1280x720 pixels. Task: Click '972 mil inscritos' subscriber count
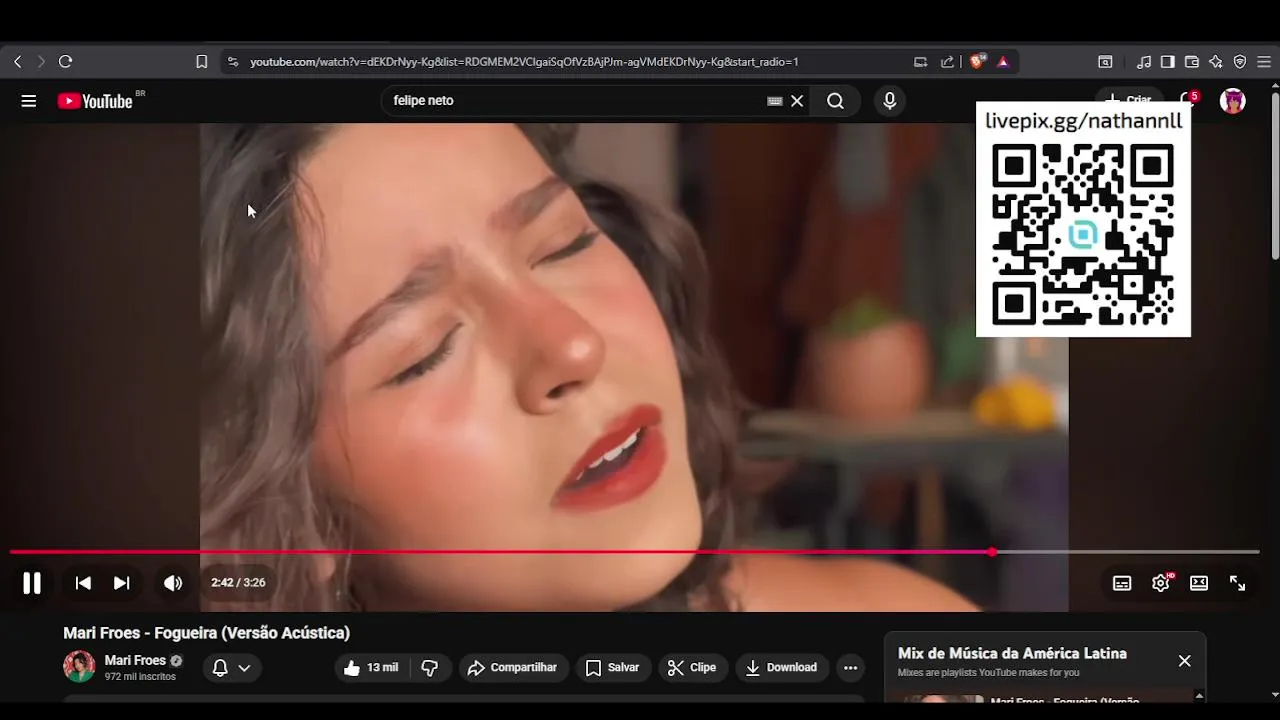coord(140,677)
